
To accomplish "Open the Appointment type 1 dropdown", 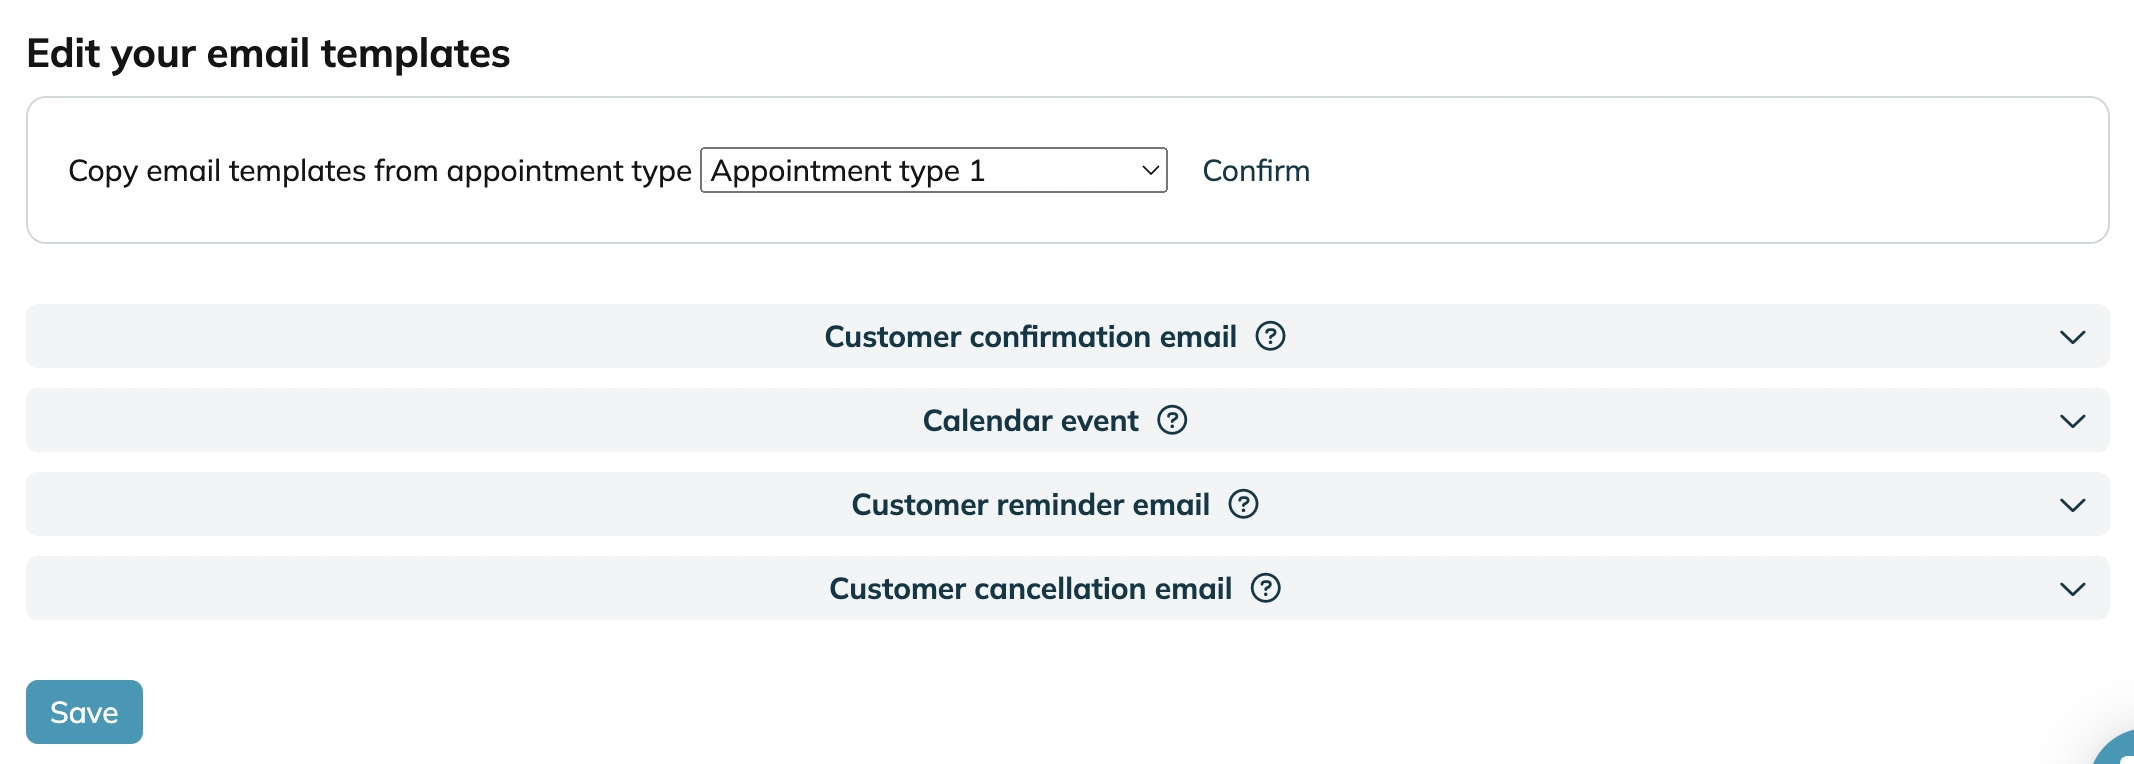I will (933, 170).
